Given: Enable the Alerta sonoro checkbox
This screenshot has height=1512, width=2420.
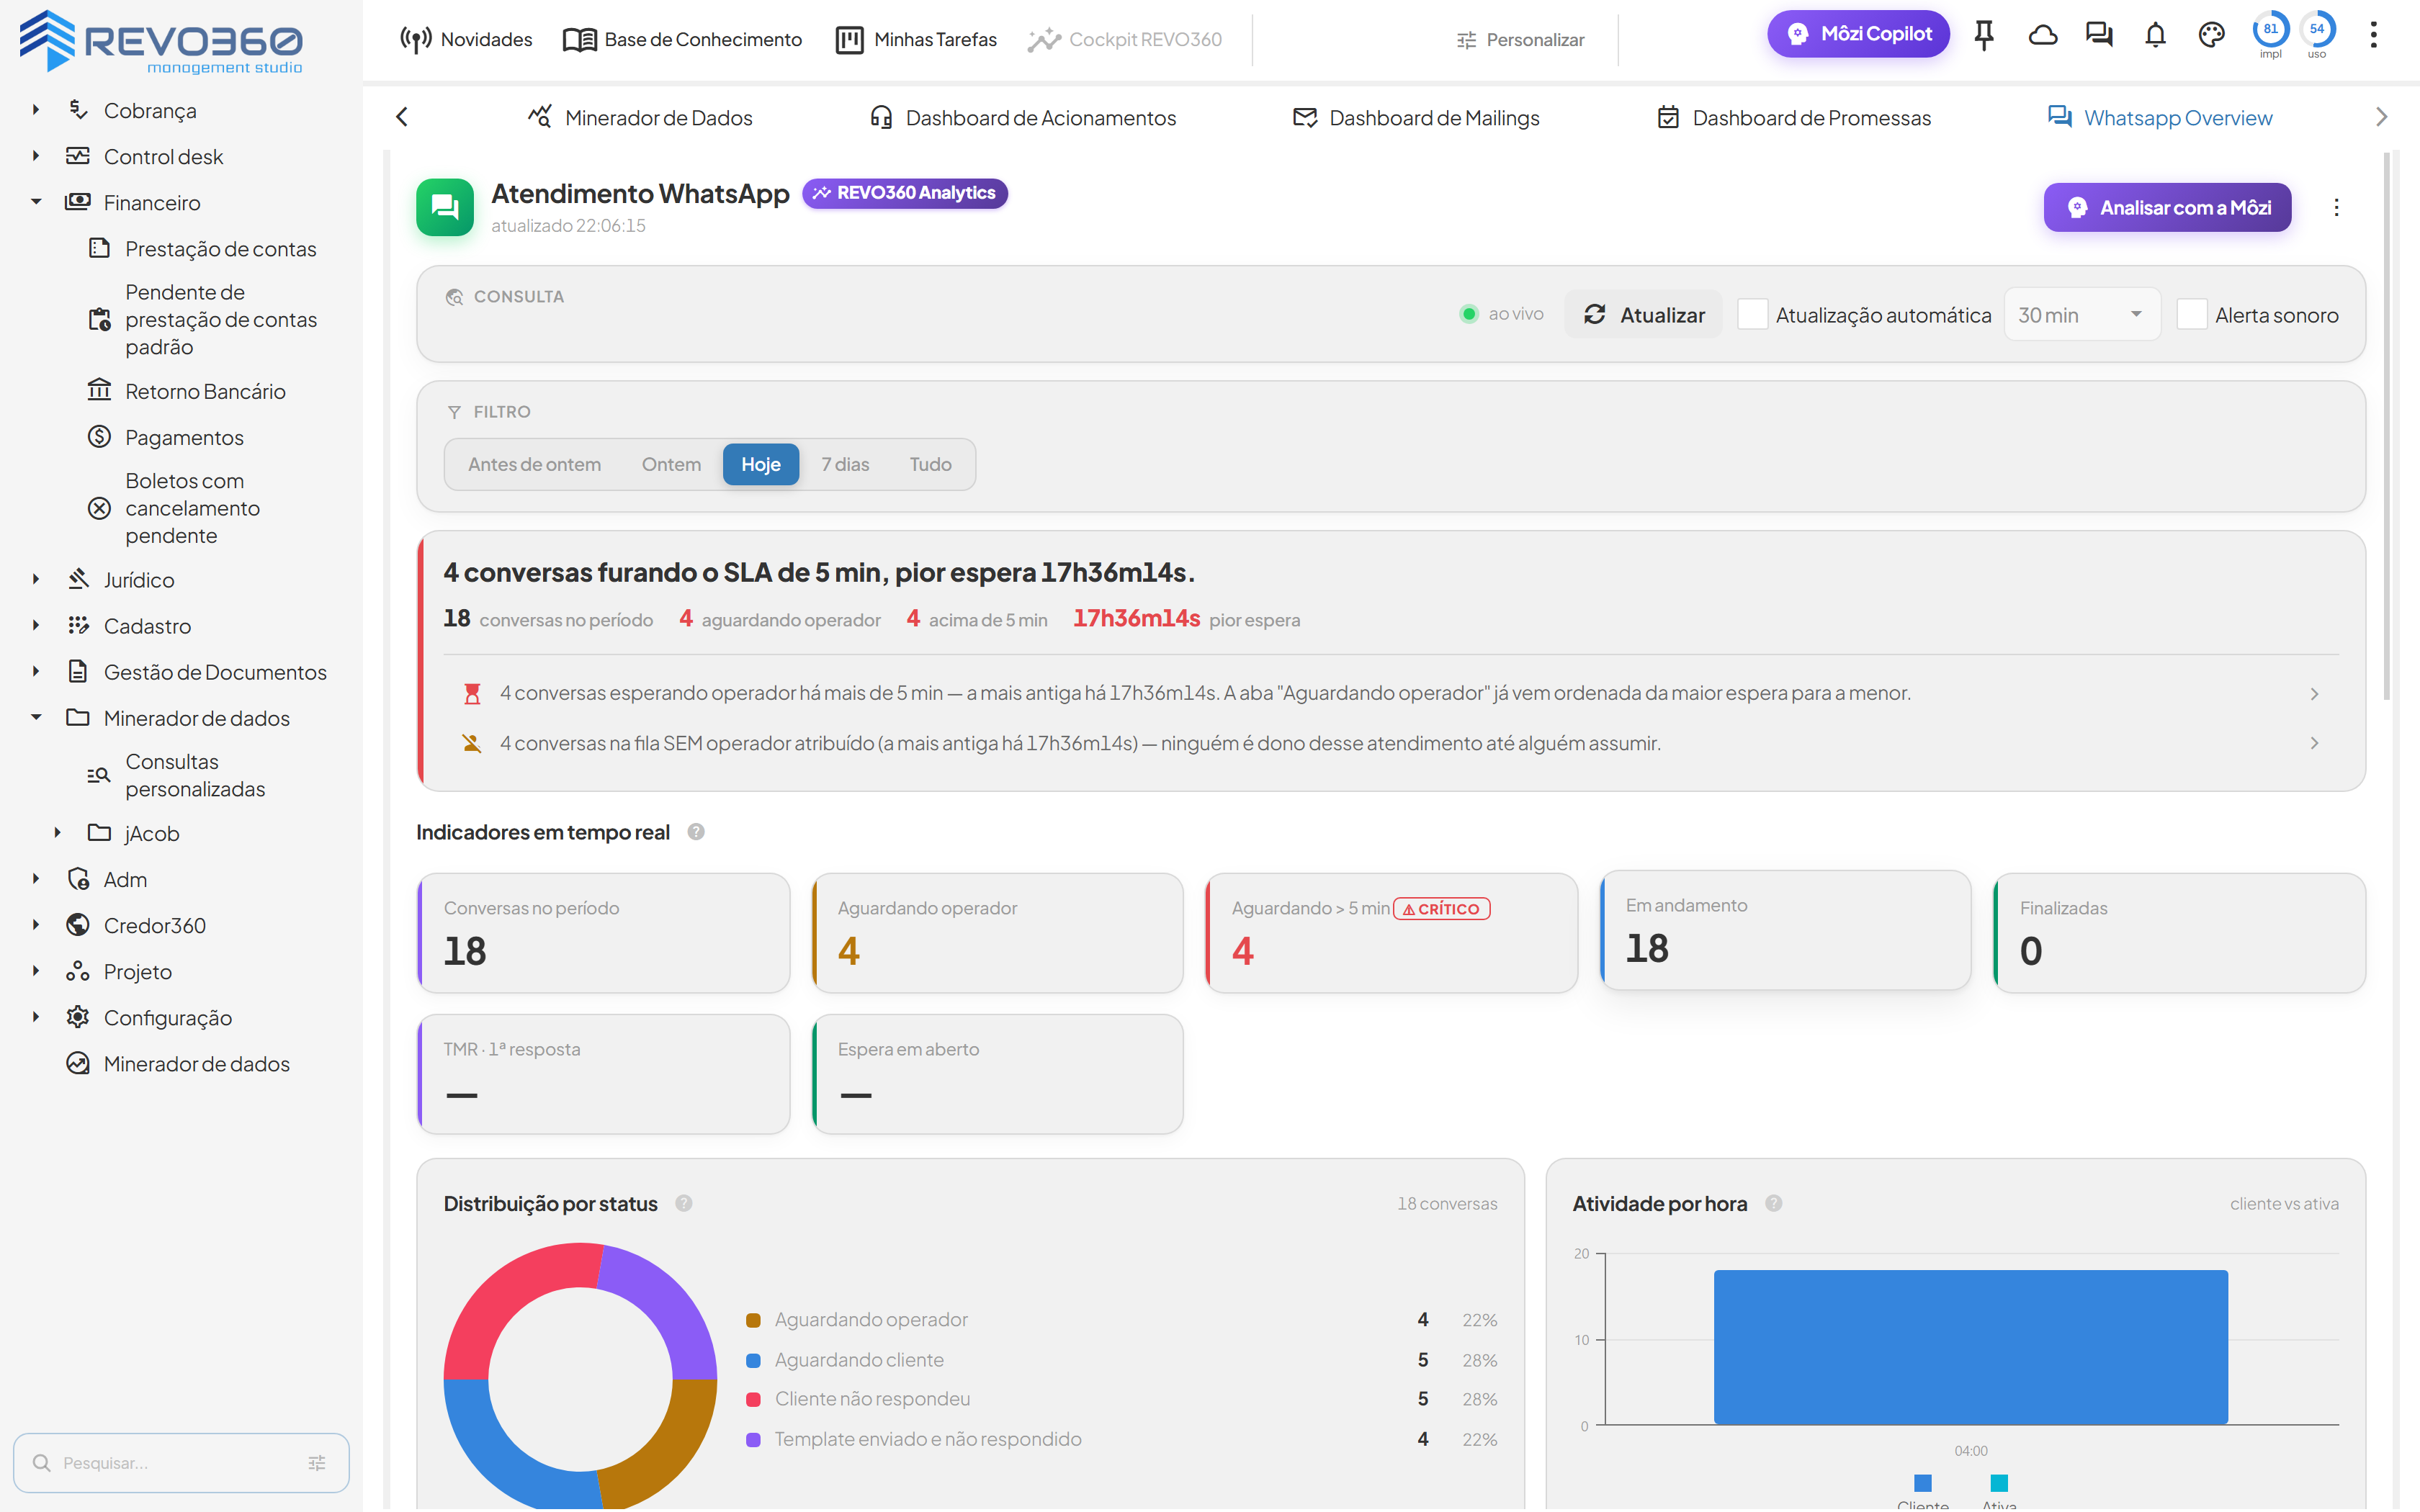Looking at the screenshot, I should tap(2191, 314).
